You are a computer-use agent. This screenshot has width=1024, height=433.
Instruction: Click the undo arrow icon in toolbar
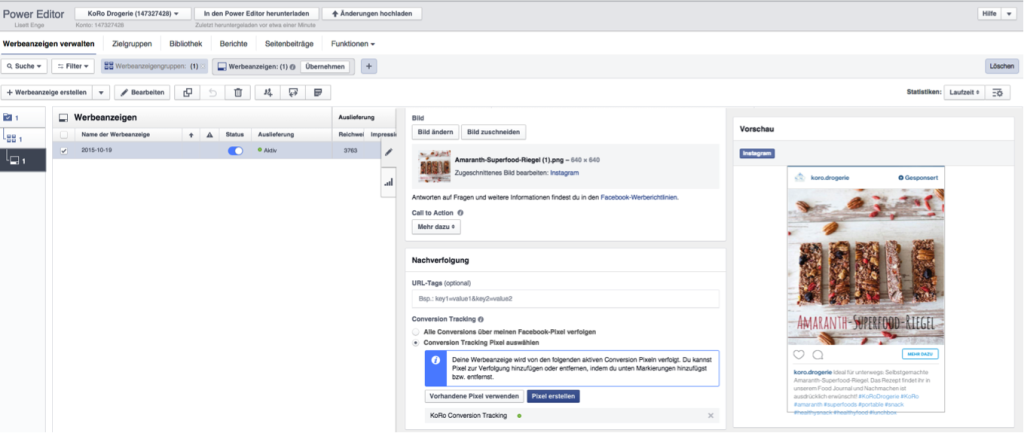tap(212, 93)
